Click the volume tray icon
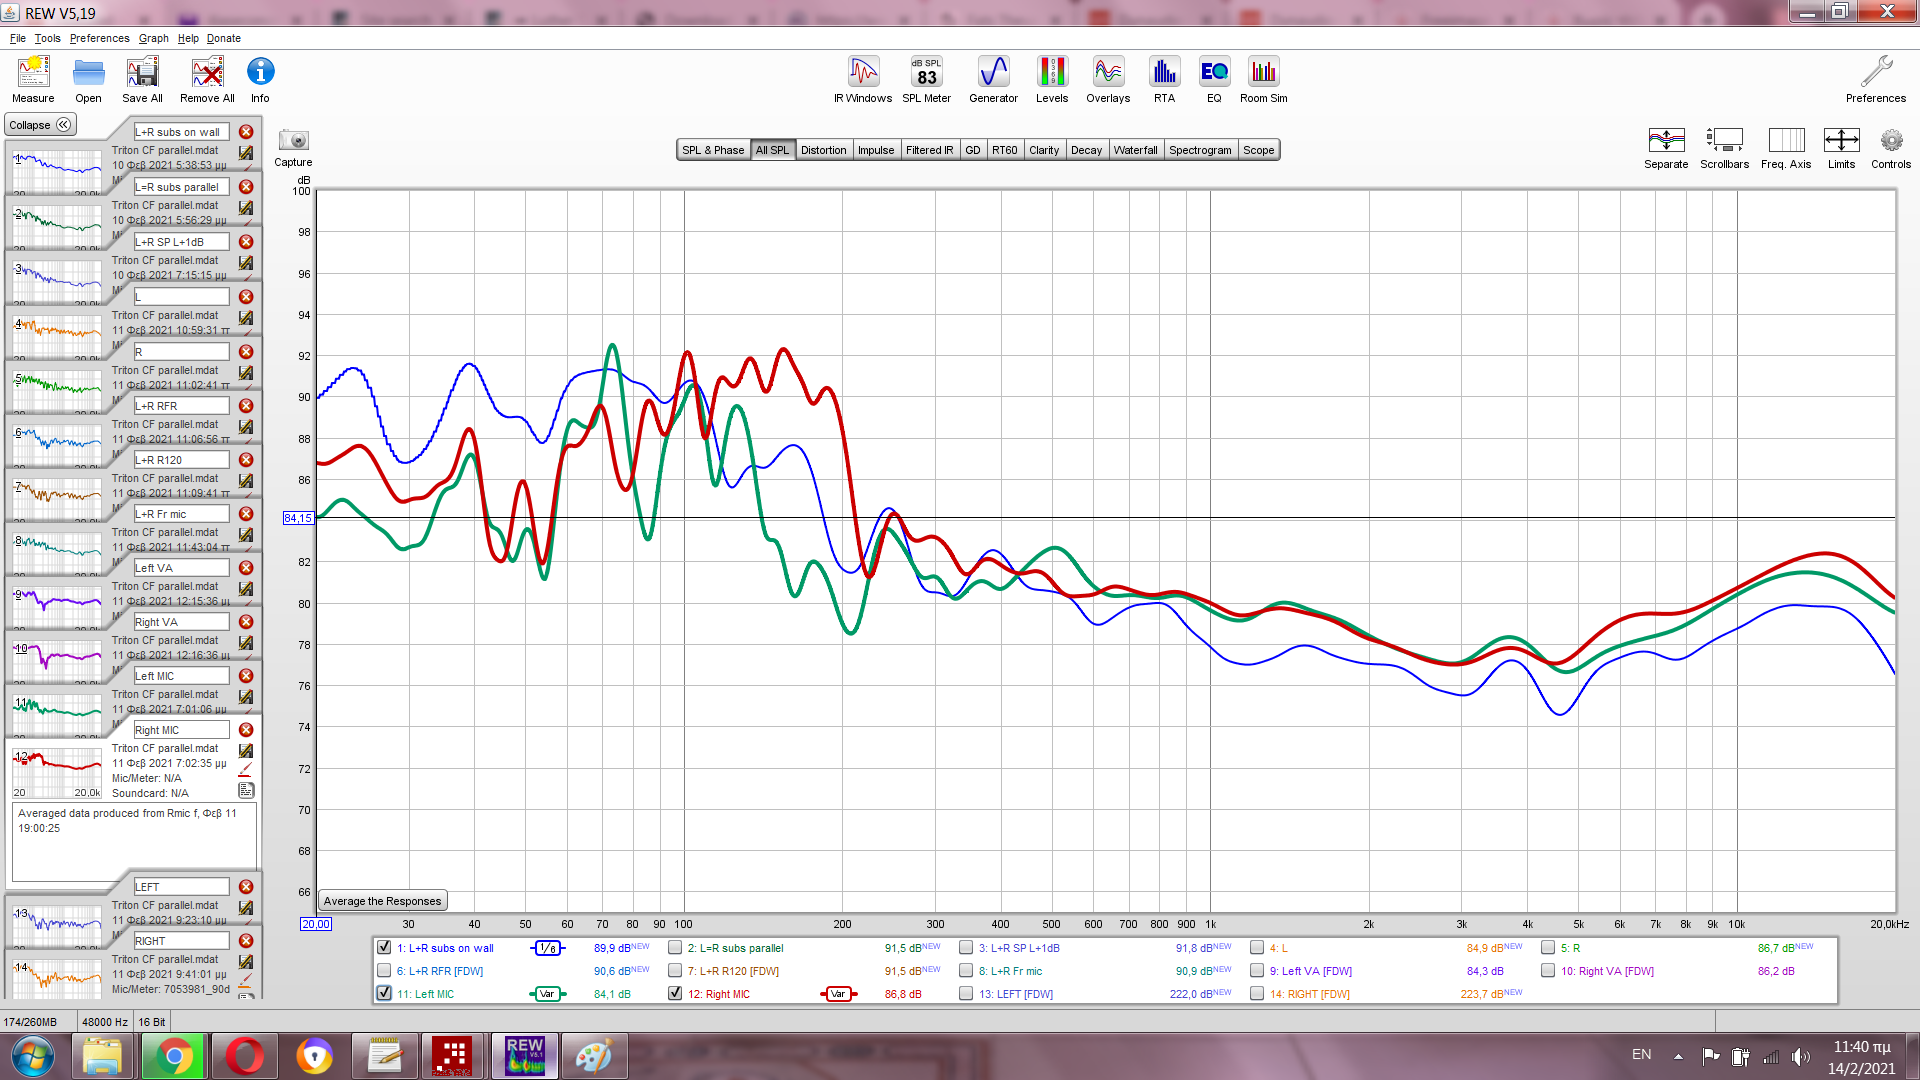The width and height of the screenshot is (1920, 1080). (1800, 1056)
